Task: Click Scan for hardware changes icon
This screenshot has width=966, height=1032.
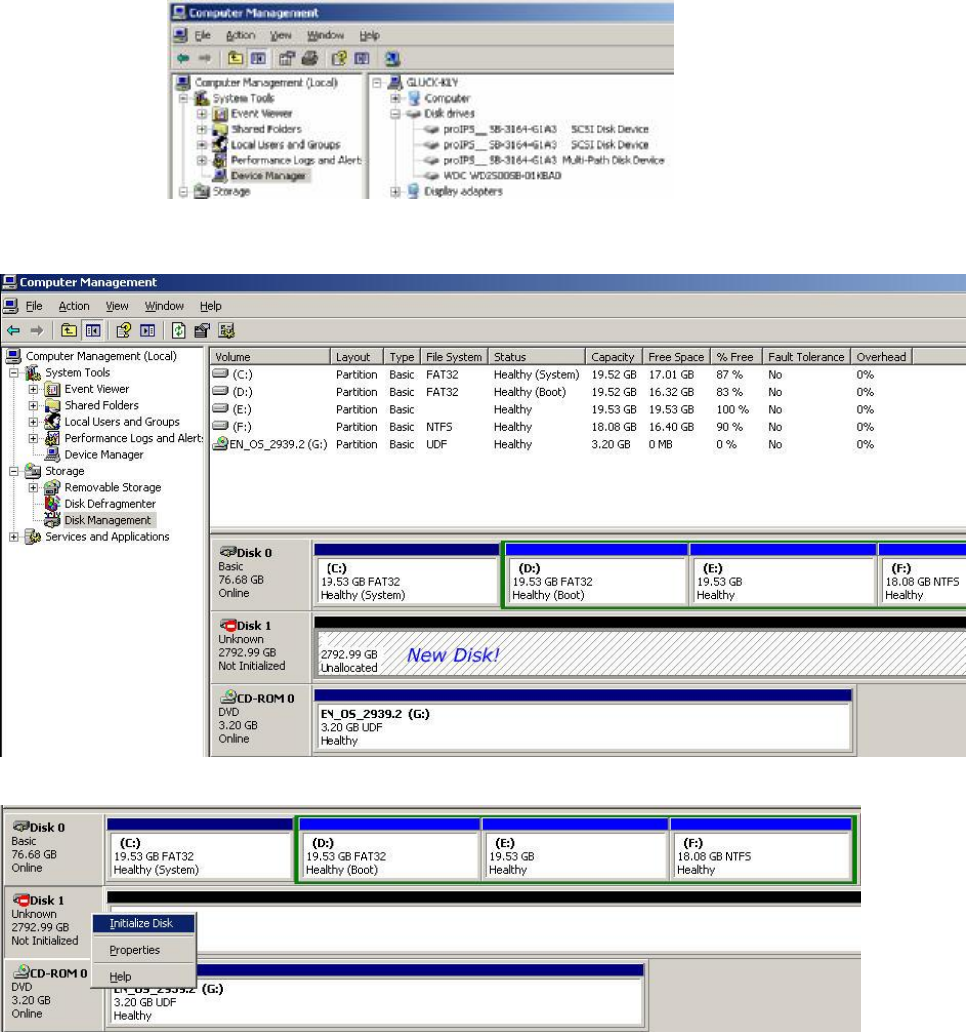Action: tap(392, 59)
